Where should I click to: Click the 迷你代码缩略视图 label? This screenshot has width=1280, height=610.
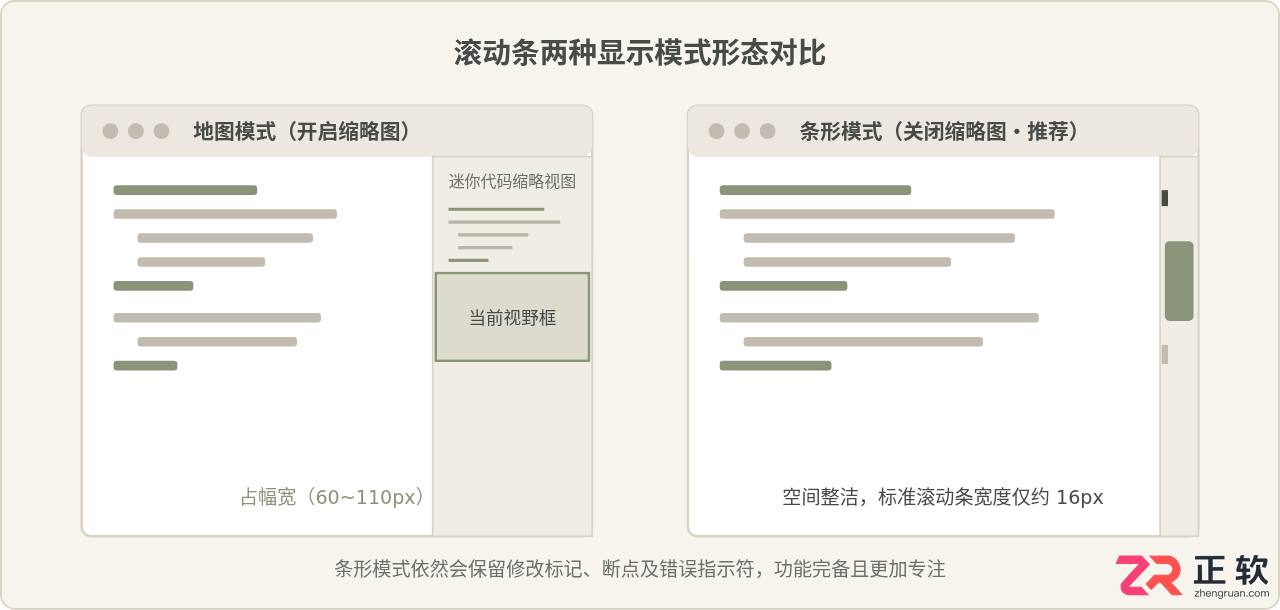[x=512, y=182]
